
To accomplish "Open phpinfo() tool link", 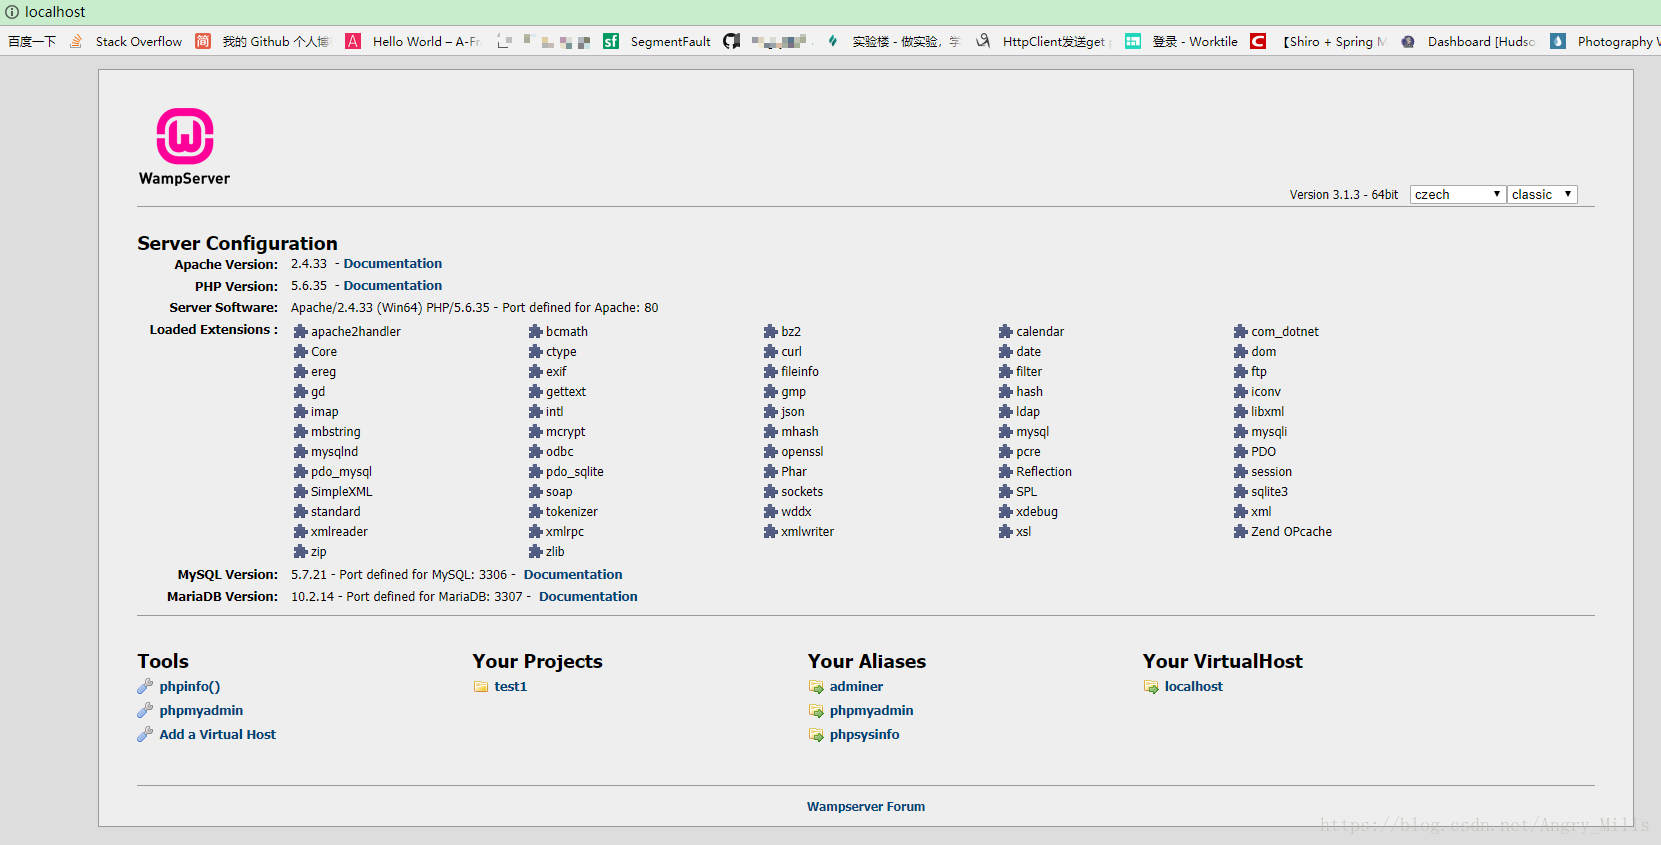I will (190, 687).
